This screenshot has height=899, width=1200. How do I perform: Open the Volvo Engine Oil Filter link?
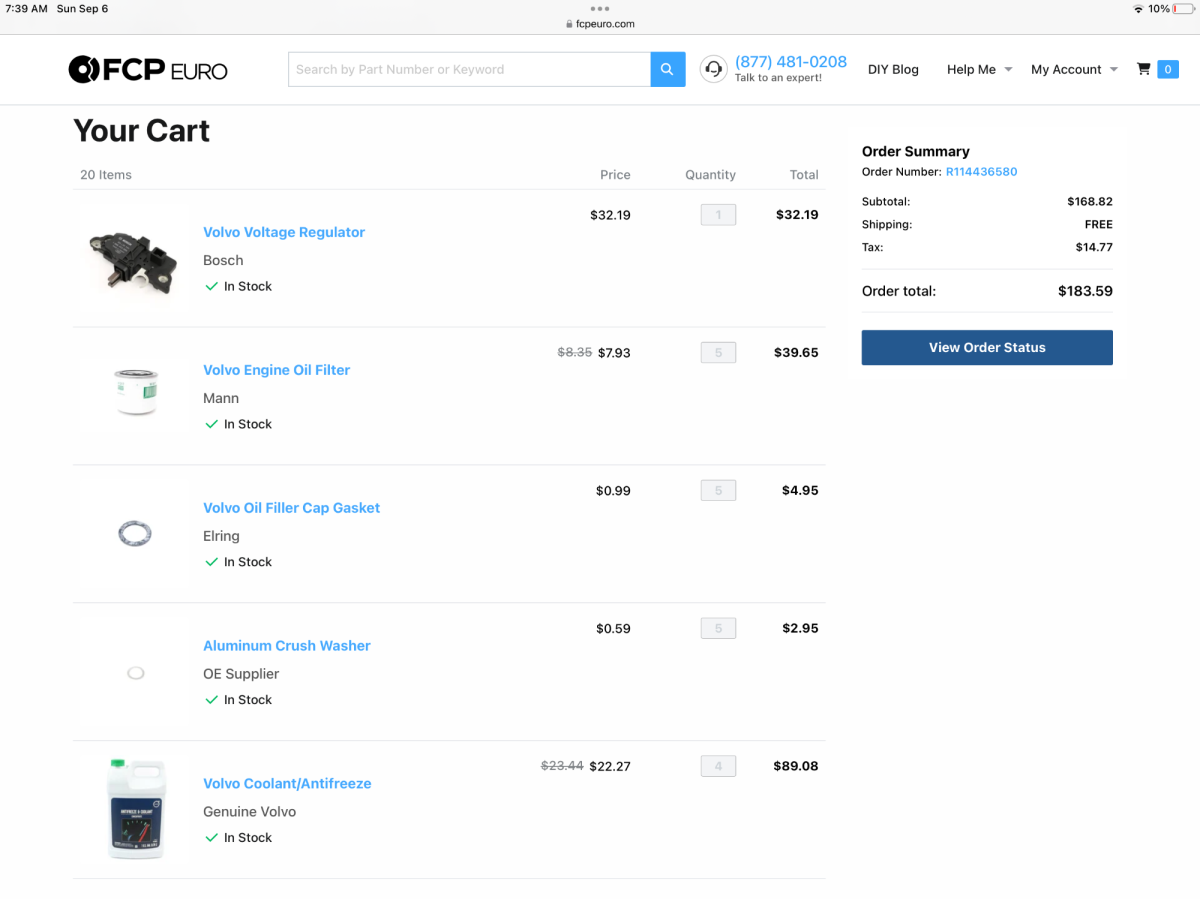pyautogui.click(x=277, y=370)
